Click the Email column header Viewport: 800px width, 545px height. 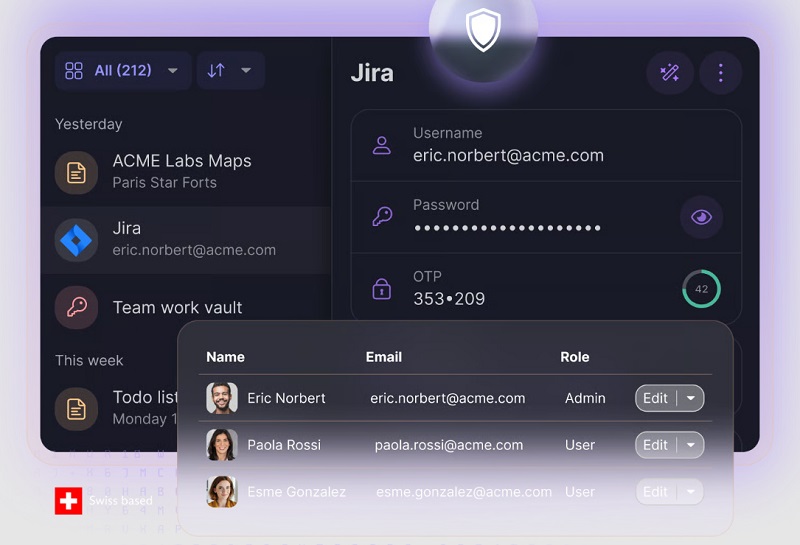[x=384, y=357]
